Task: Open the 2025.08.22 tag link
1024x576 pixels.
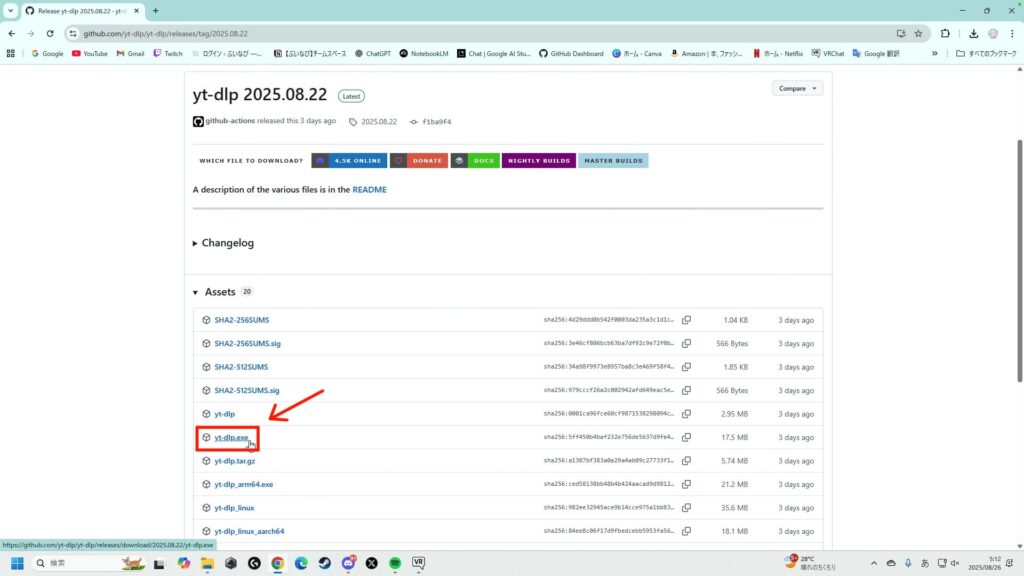Action: (x=379, y=122)
